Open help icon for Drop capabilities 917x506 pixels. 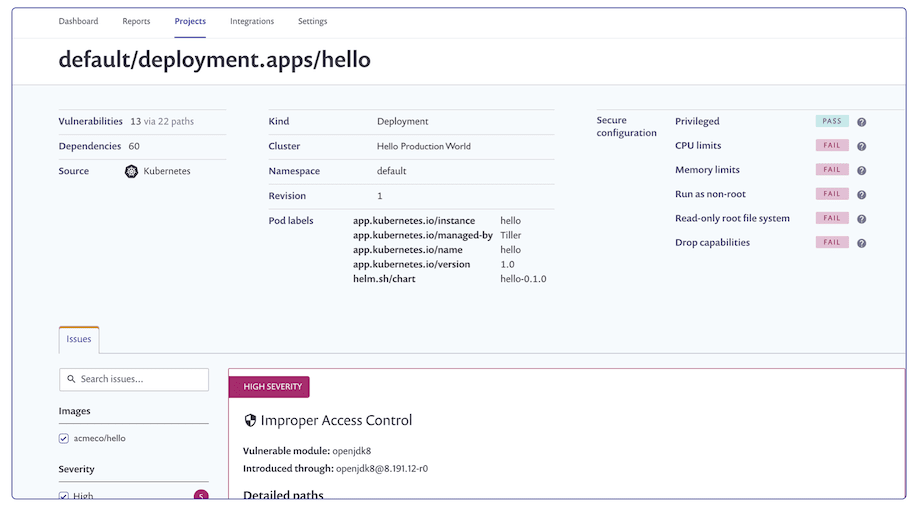click(x=861, y=243)
